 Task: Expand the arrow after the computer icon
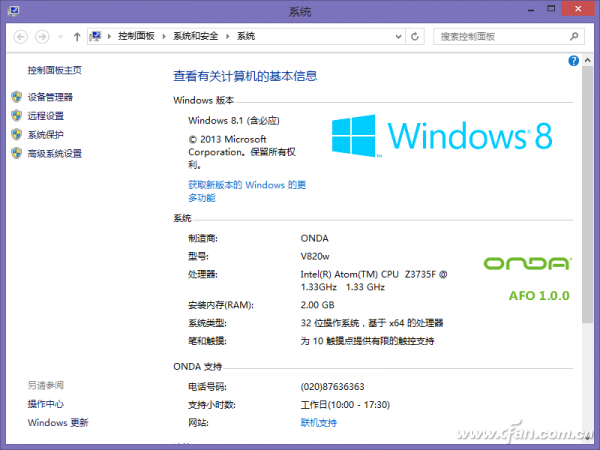pos(109,37)
